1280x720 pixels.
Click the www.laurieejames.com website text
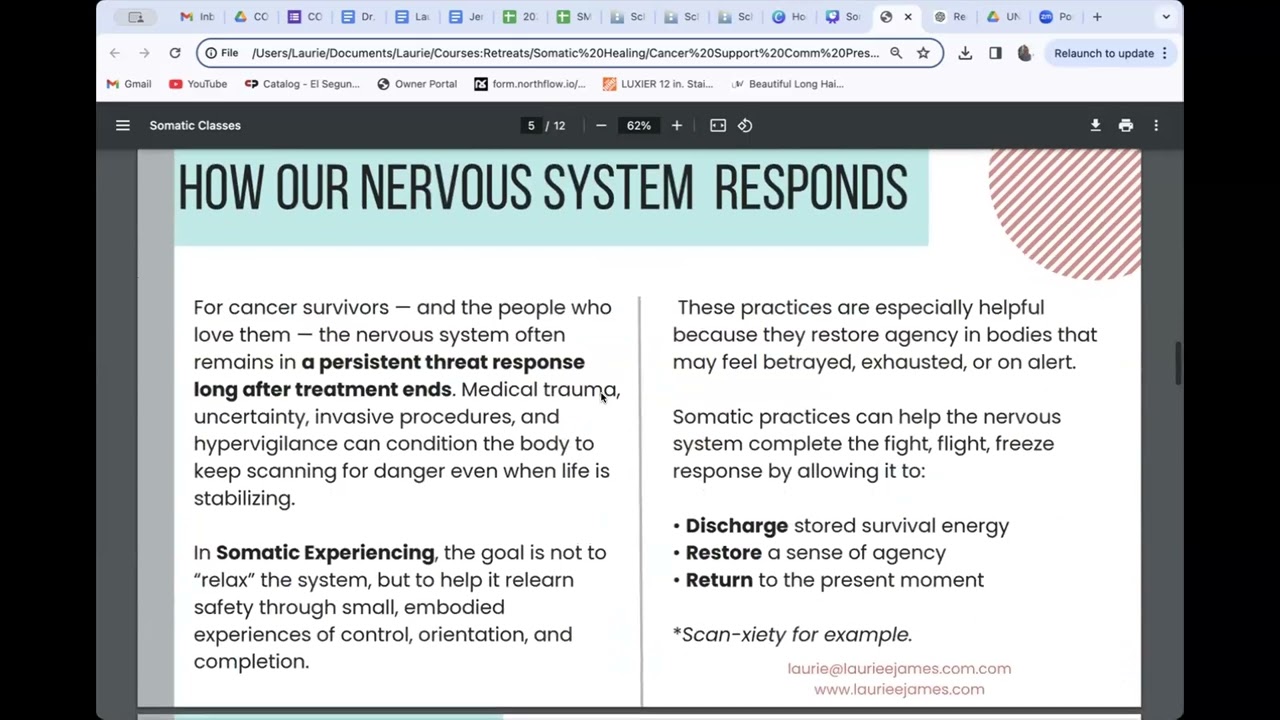click(x=899, y=689)
